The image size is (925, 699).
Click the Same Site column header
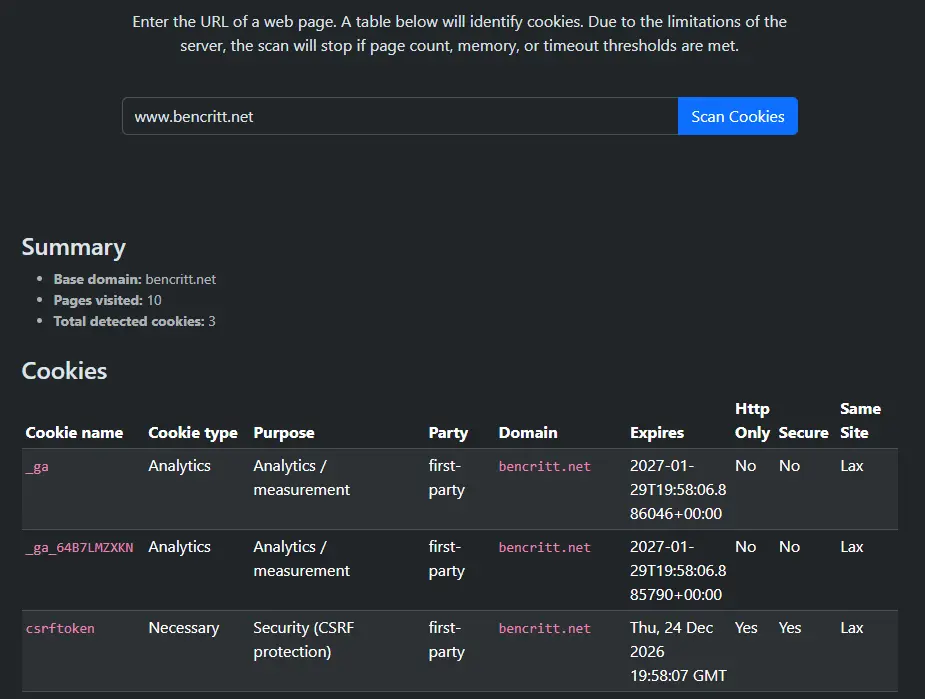click(x=860, y=421)
